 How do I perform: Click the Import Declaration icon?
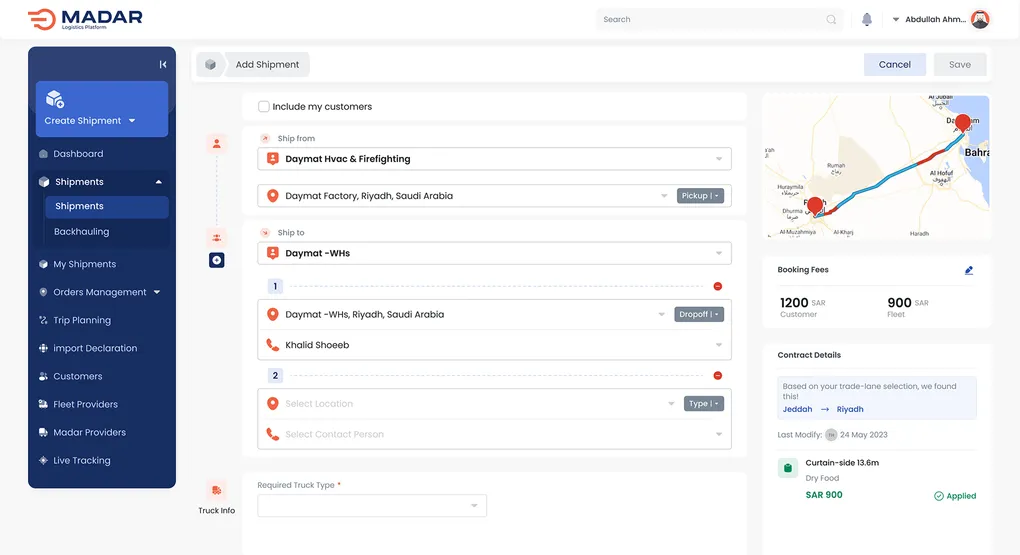click(x=44, y=348)
